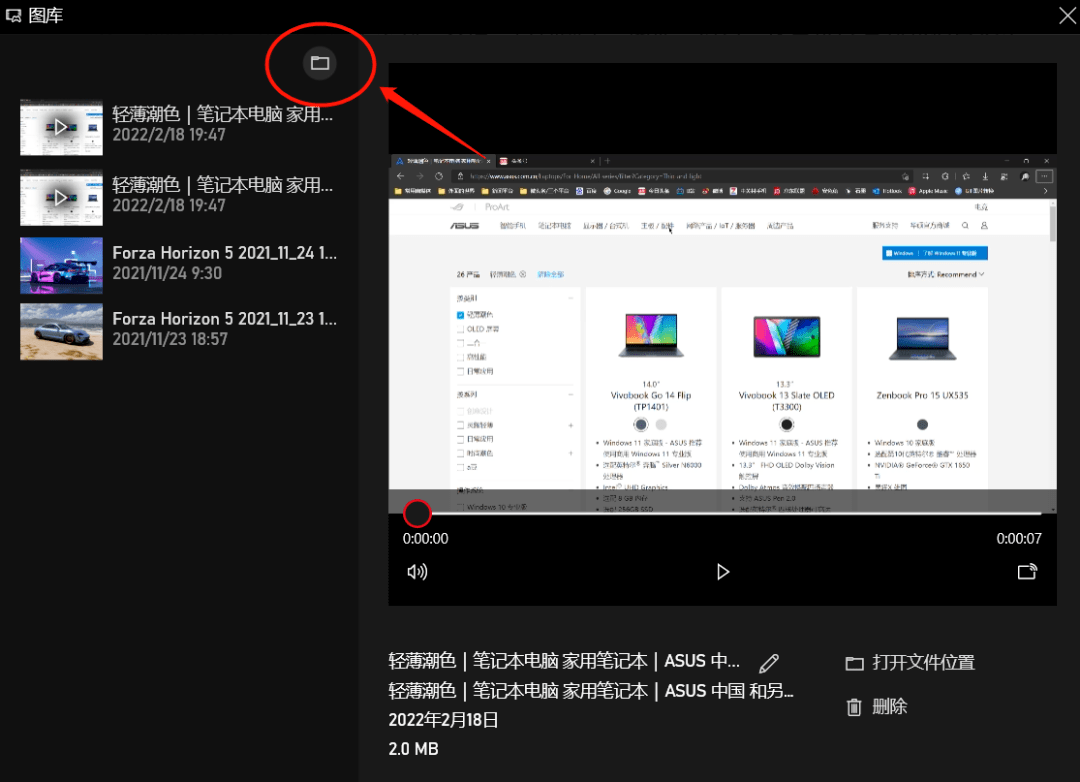Select the Forza Horizon 5 2021_11_23 title
The image size is (1080, 782).
tap(224, 319)
